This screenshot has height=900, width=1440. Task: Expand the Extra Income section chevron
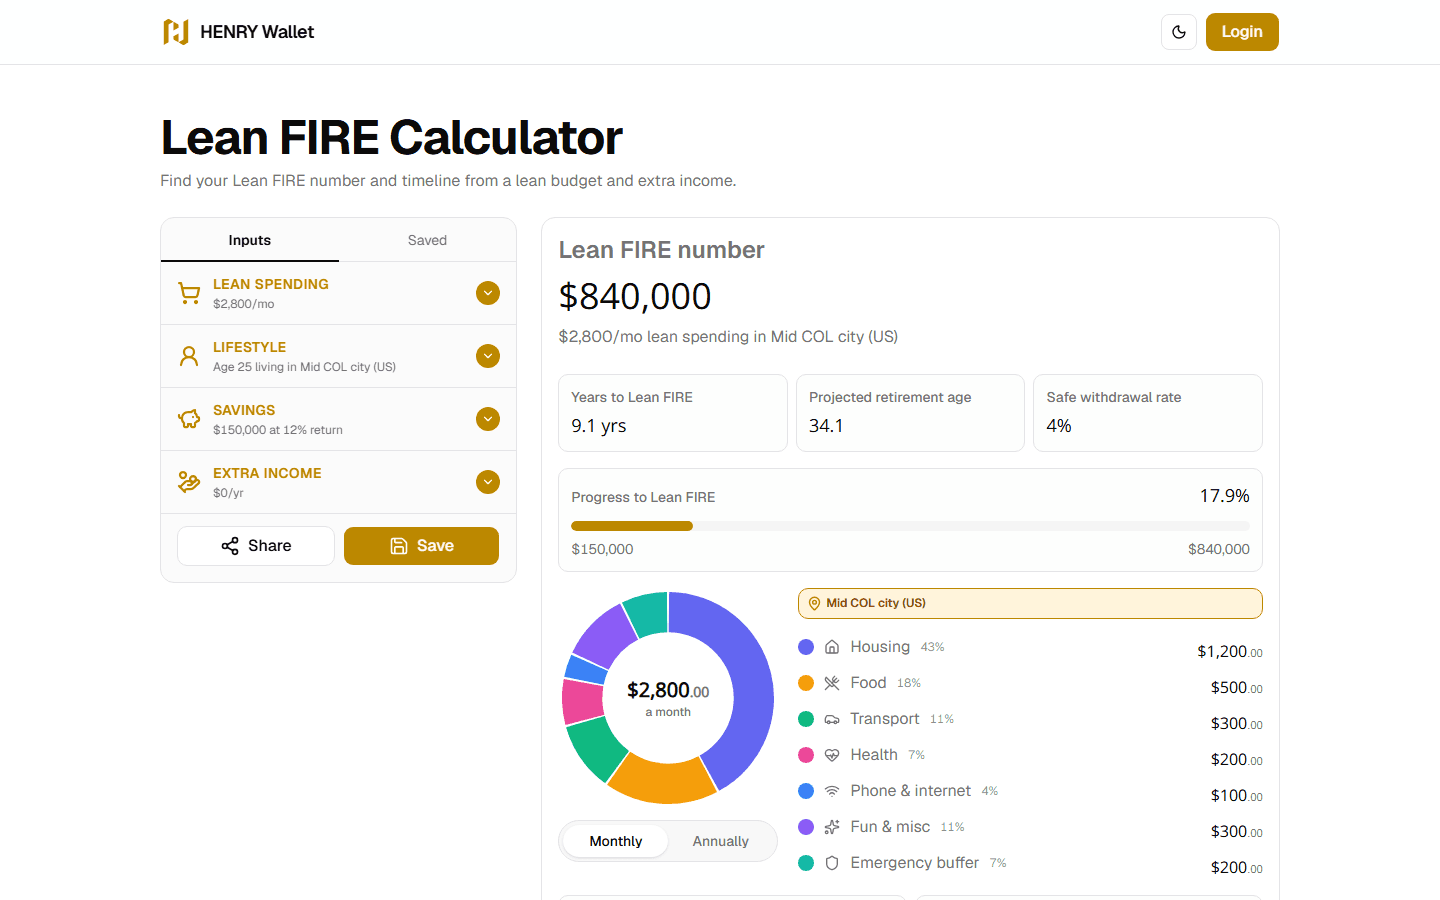pos(488,482)
